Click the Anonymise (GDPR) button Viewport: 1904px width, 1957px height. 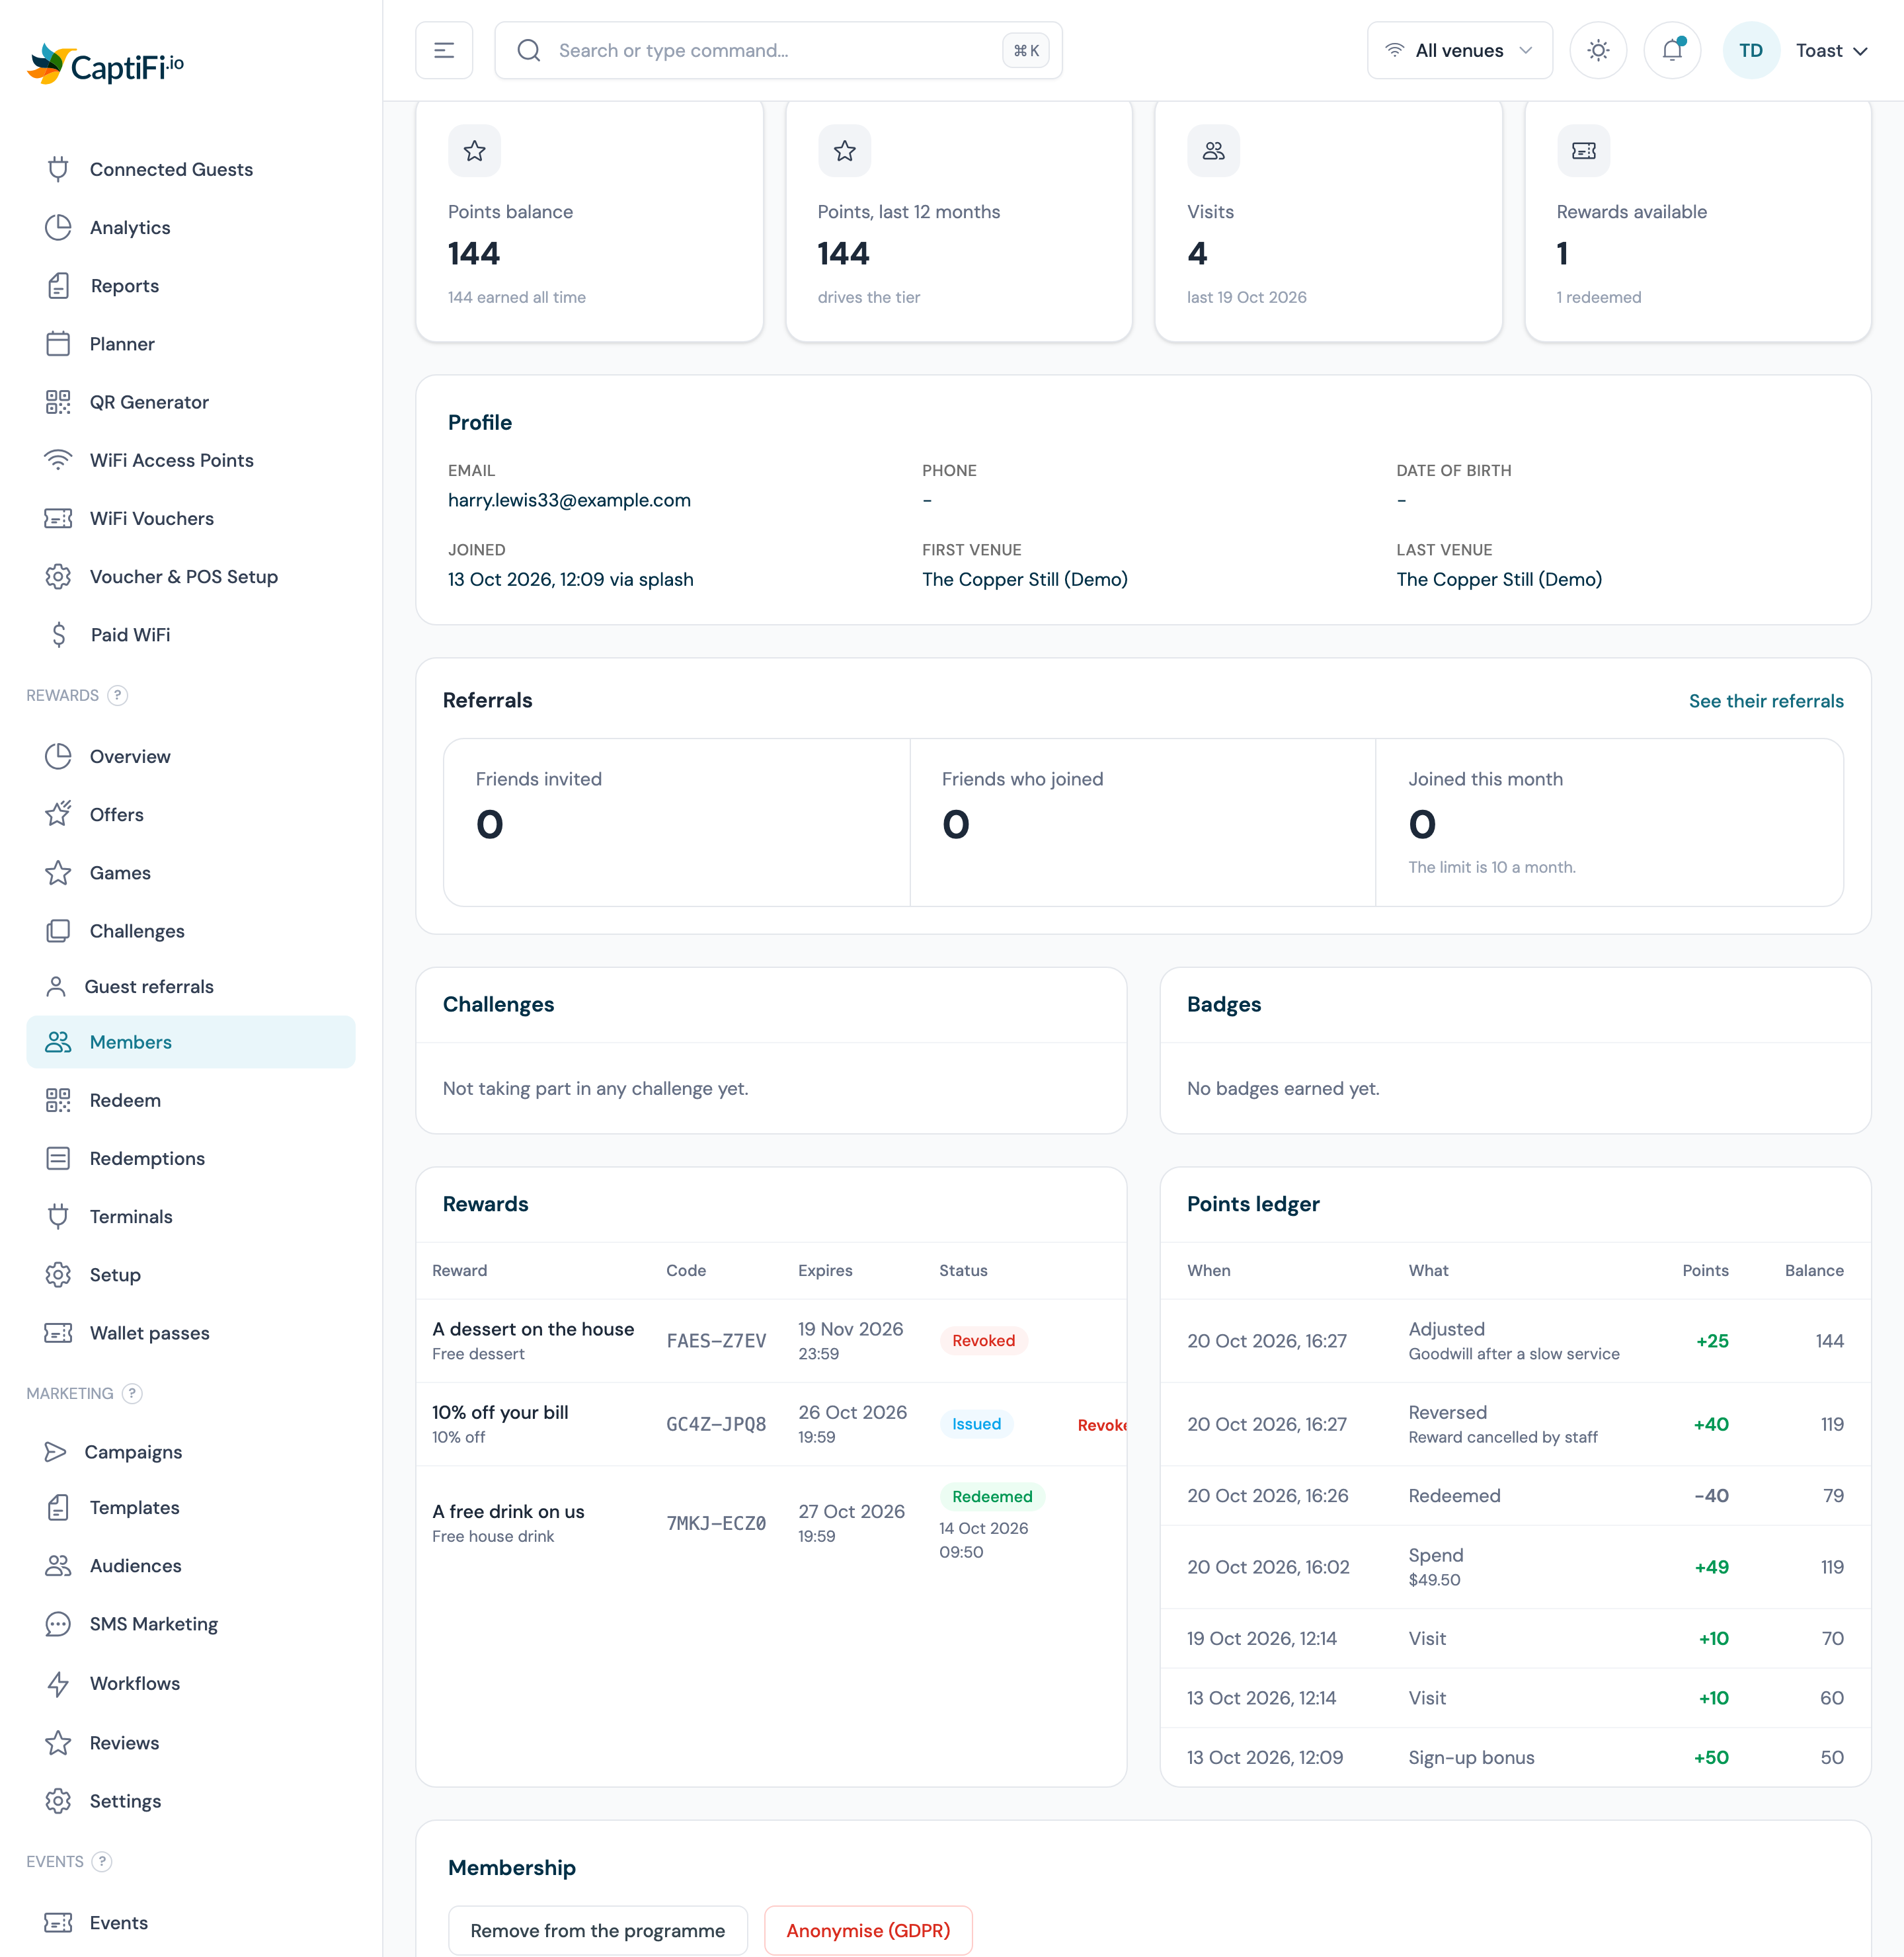[868, 1930]
